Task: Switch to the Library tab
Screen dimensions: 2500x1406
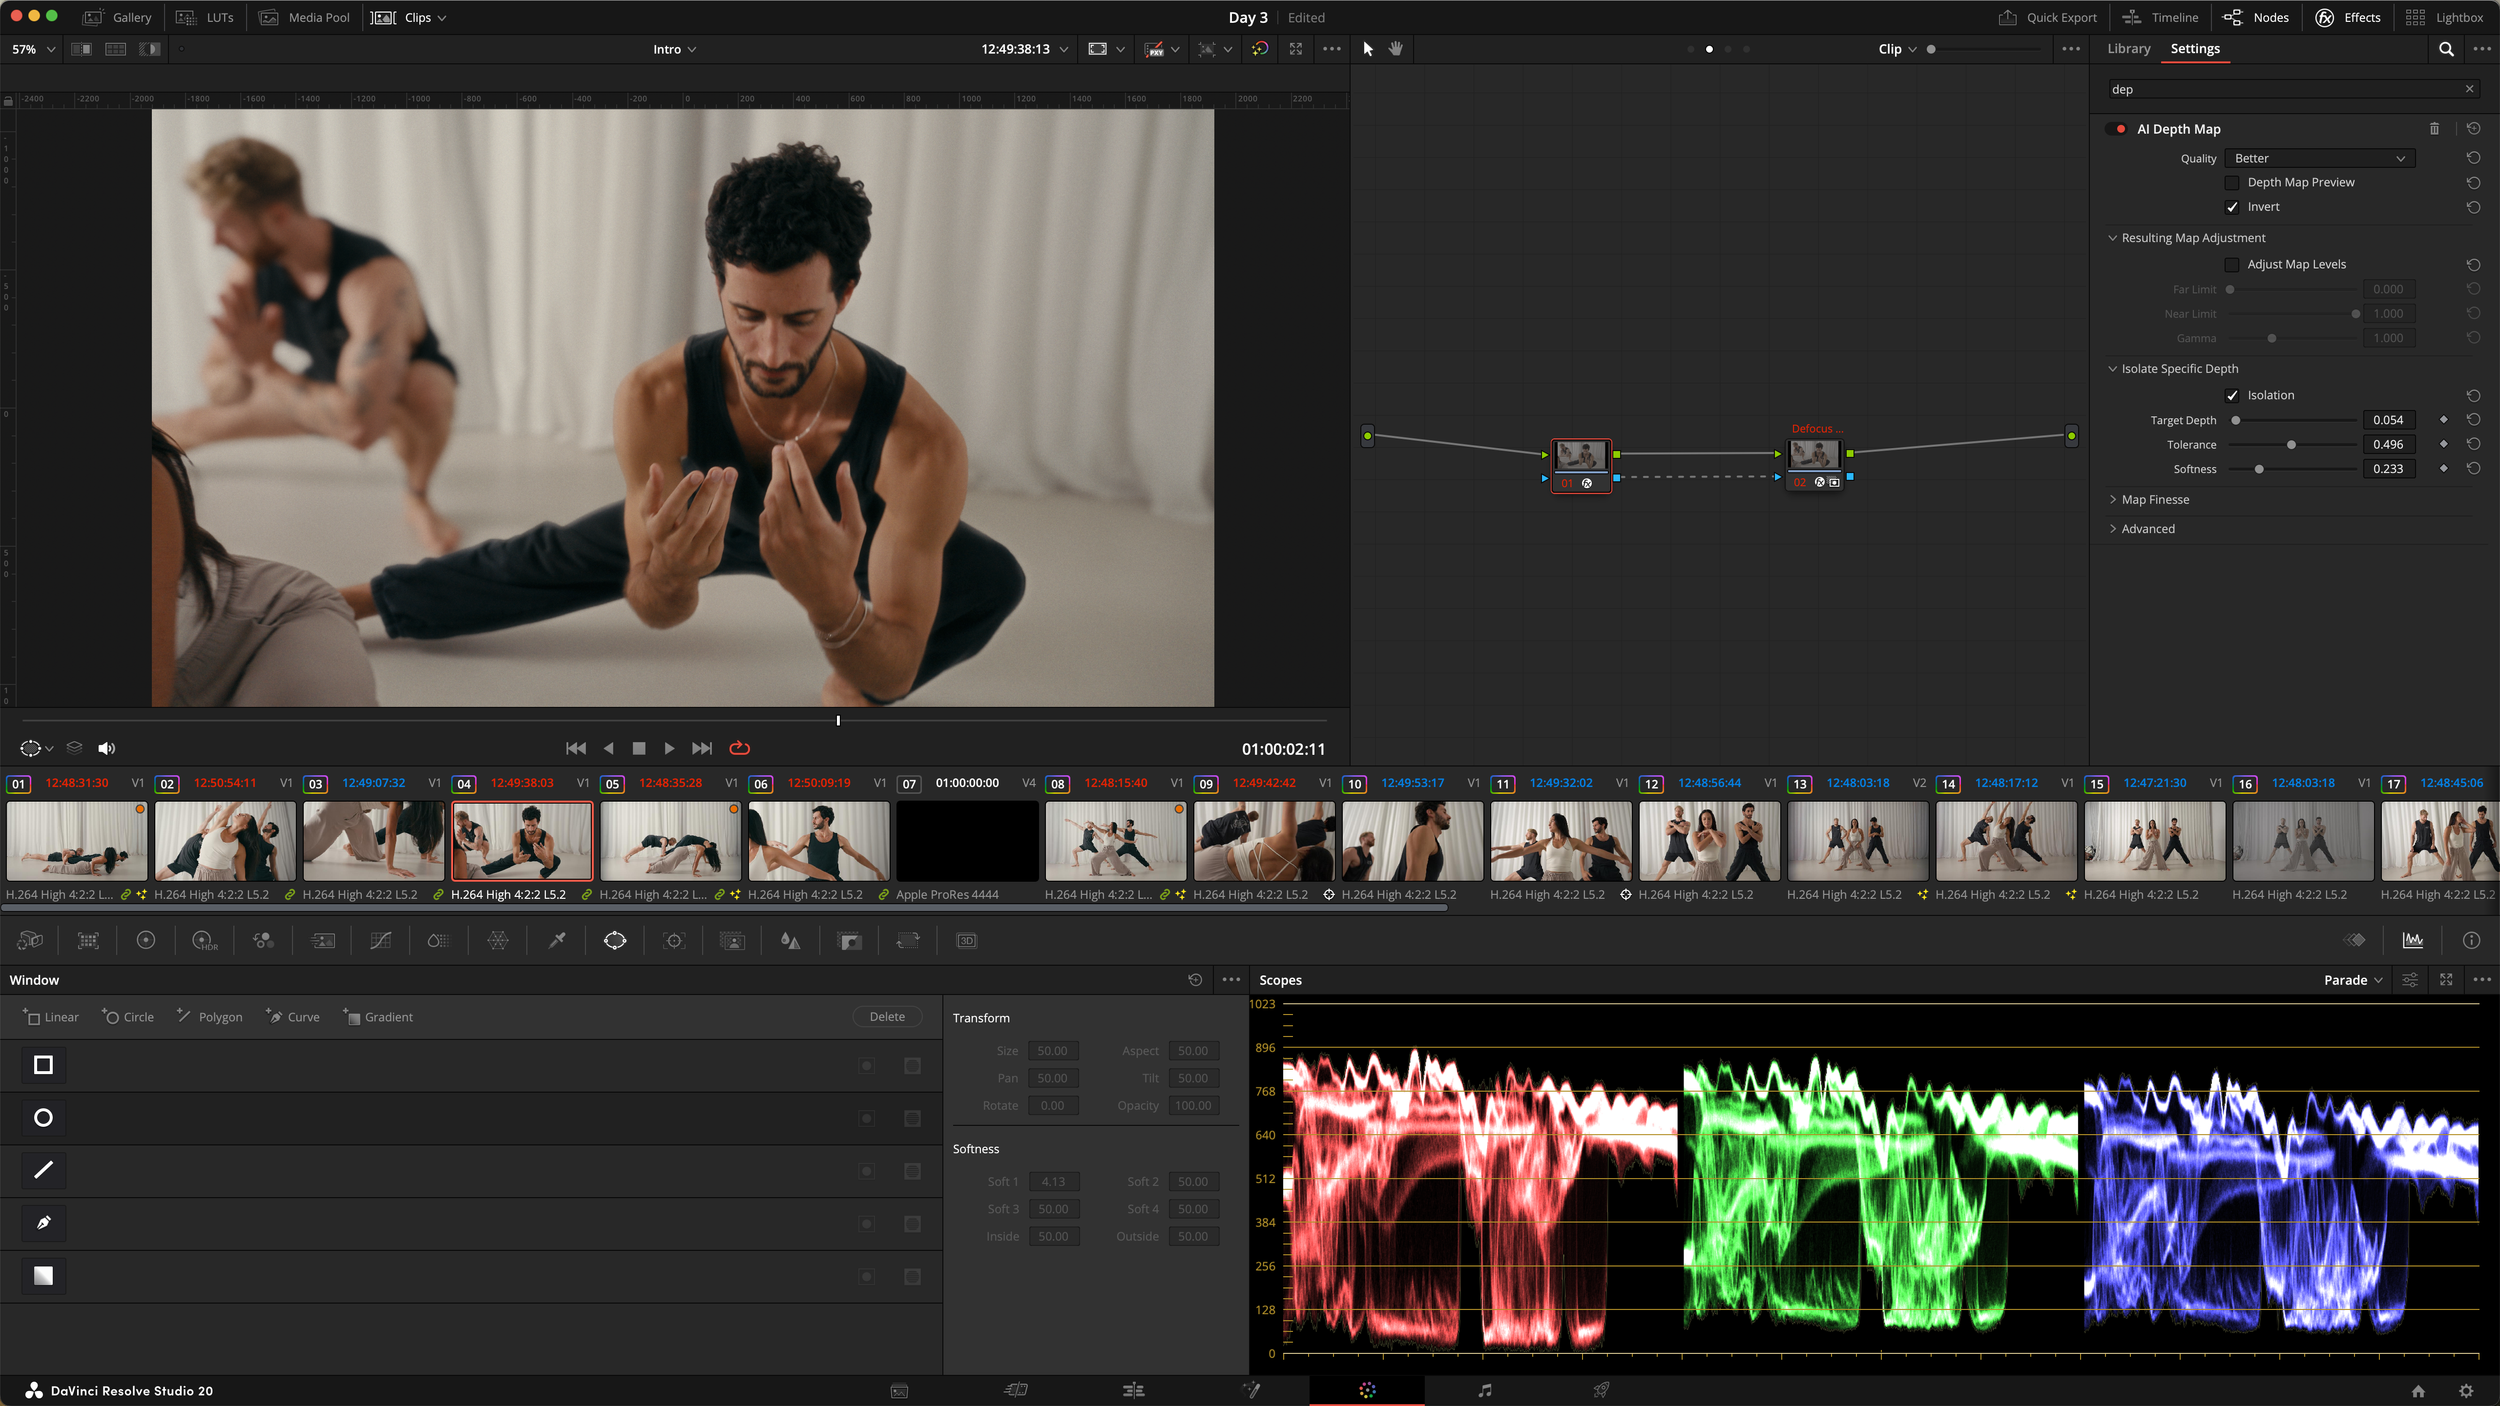Action: 2128,49
